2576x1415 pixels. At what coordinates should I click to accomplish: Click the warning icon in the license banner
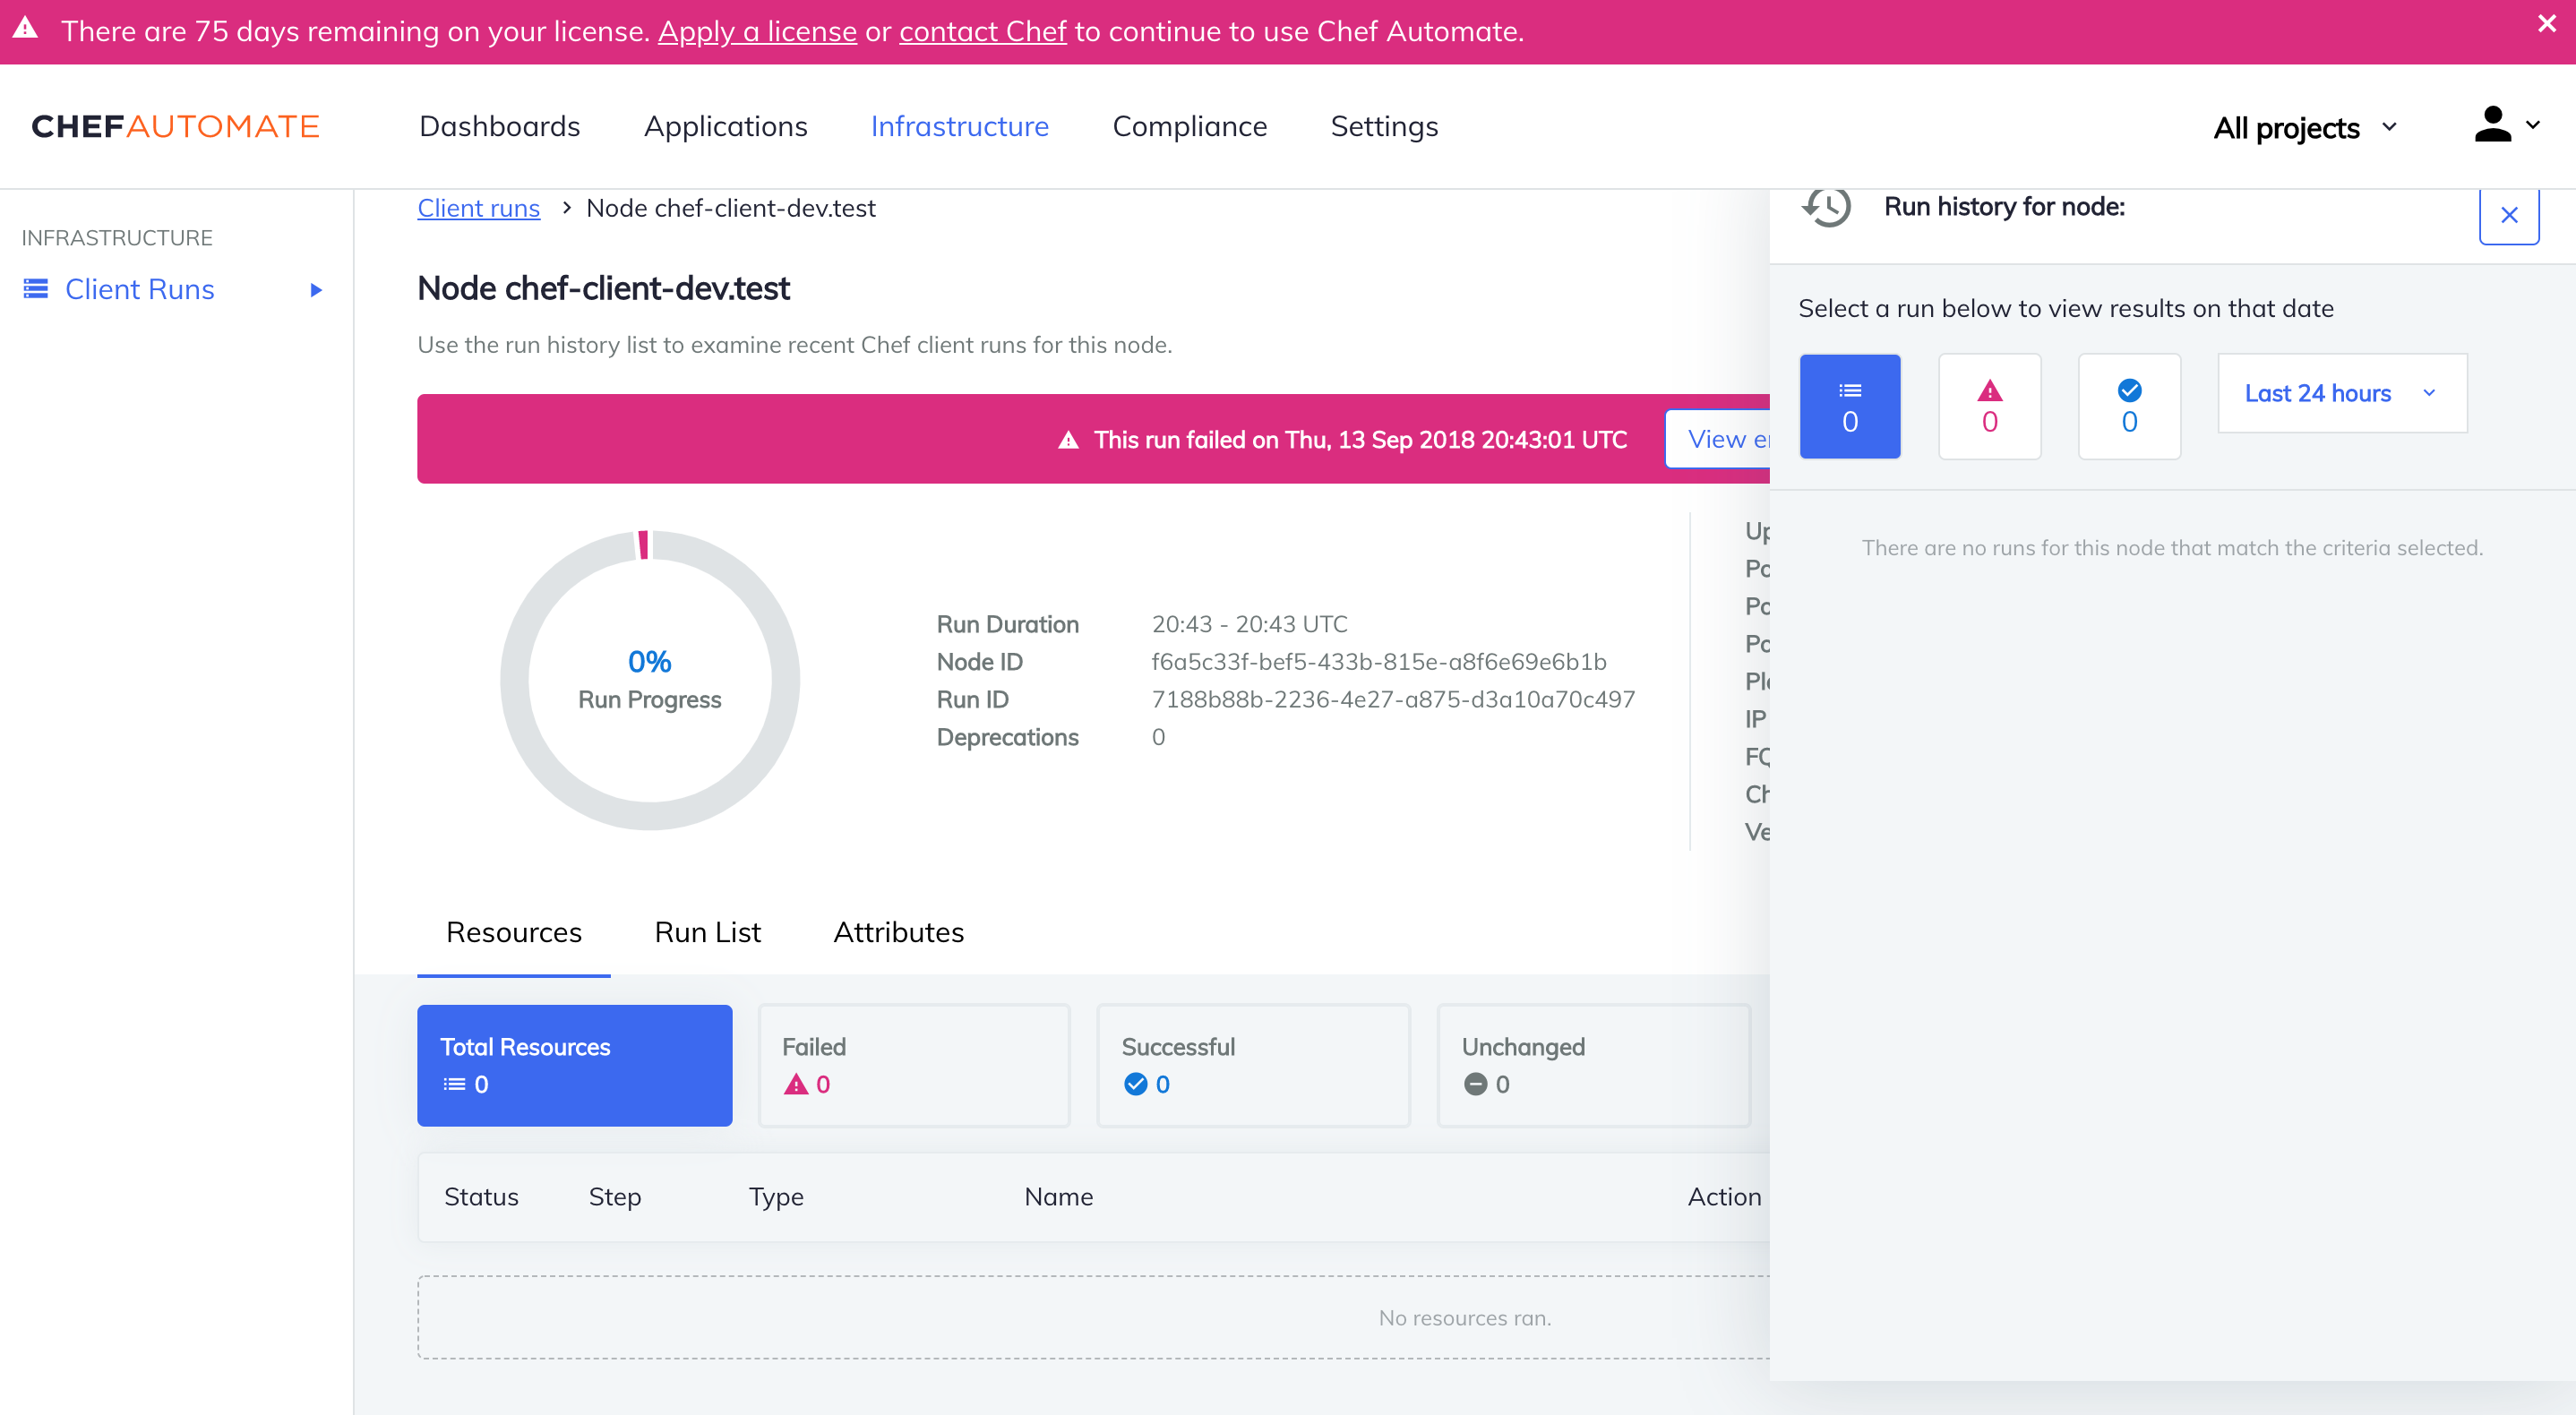[x=25, y=31]
